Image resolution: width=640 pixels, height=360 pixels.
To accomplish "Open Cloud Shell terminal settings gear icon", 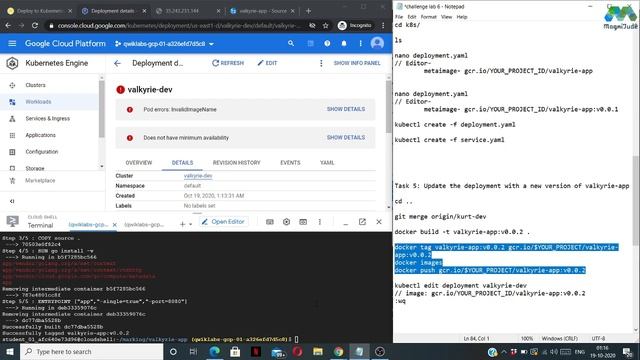I will point(287,222).
